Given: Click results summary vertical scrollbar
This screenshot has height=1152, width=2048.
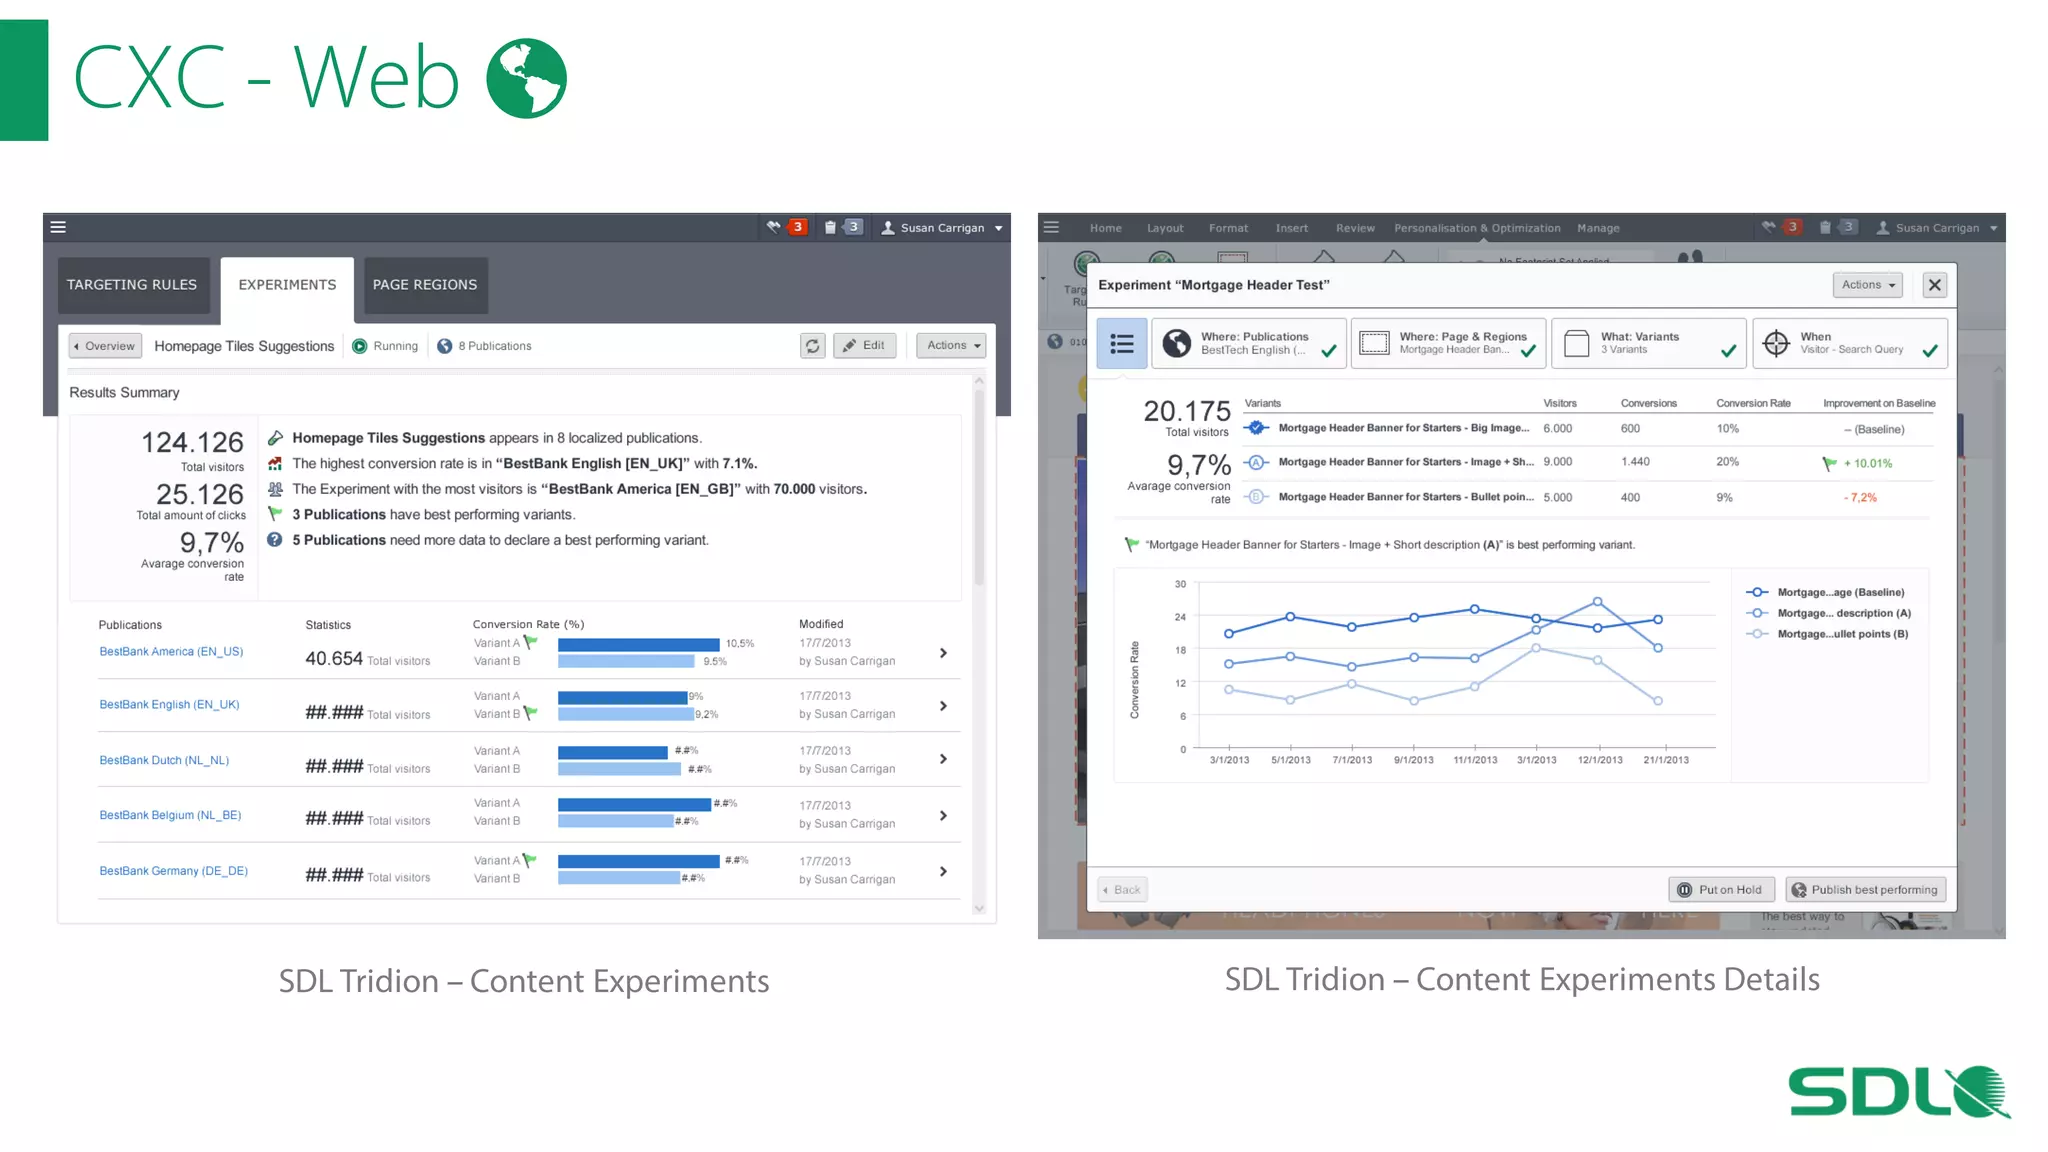Looking at the screenshot, I should click(979, 487).
